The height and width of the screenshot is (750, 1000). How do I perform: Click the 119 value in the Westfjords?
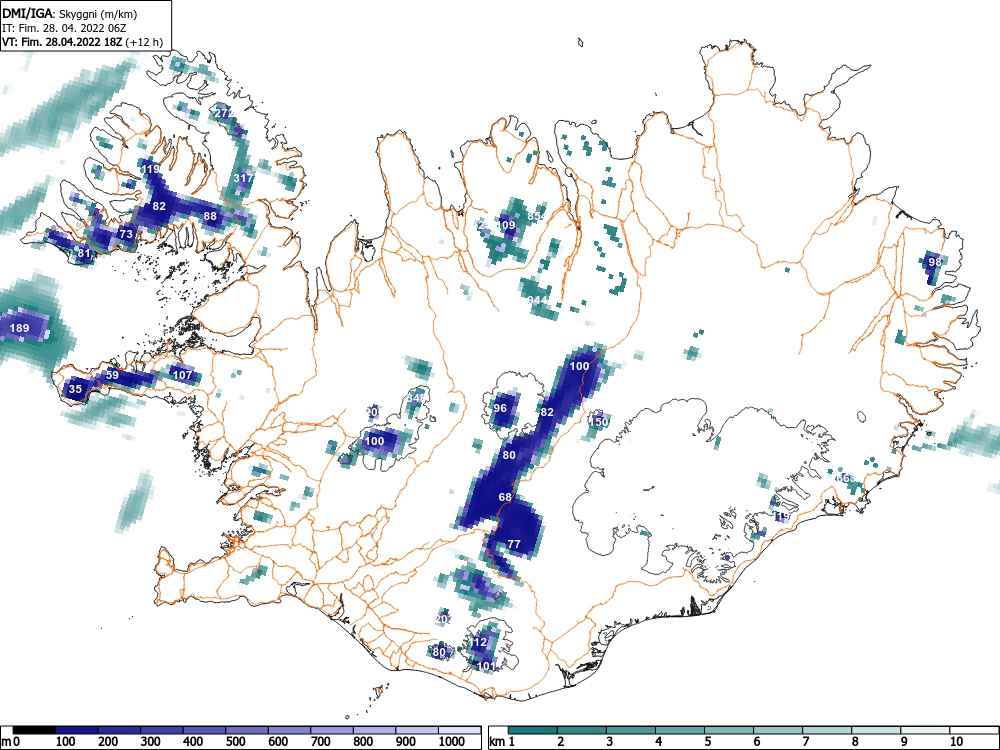tap(151, 169)
